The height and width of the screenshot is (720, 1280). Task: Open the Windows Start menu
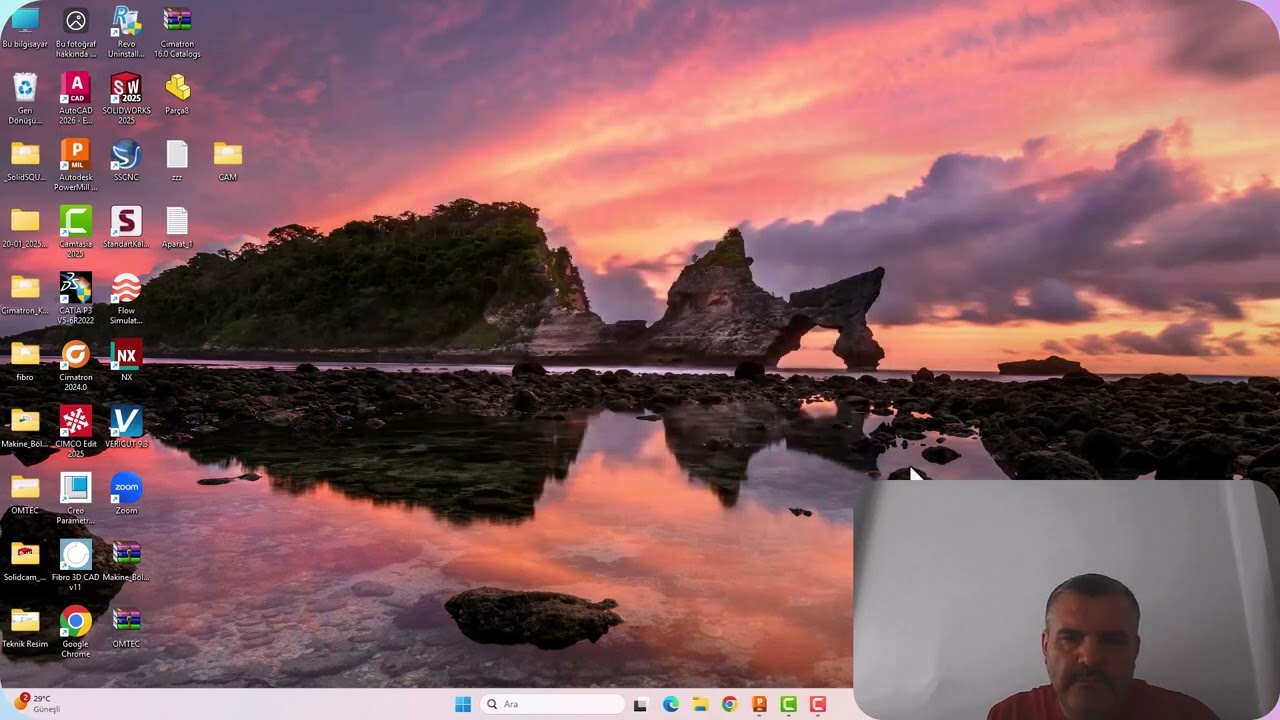coord(463,704)
